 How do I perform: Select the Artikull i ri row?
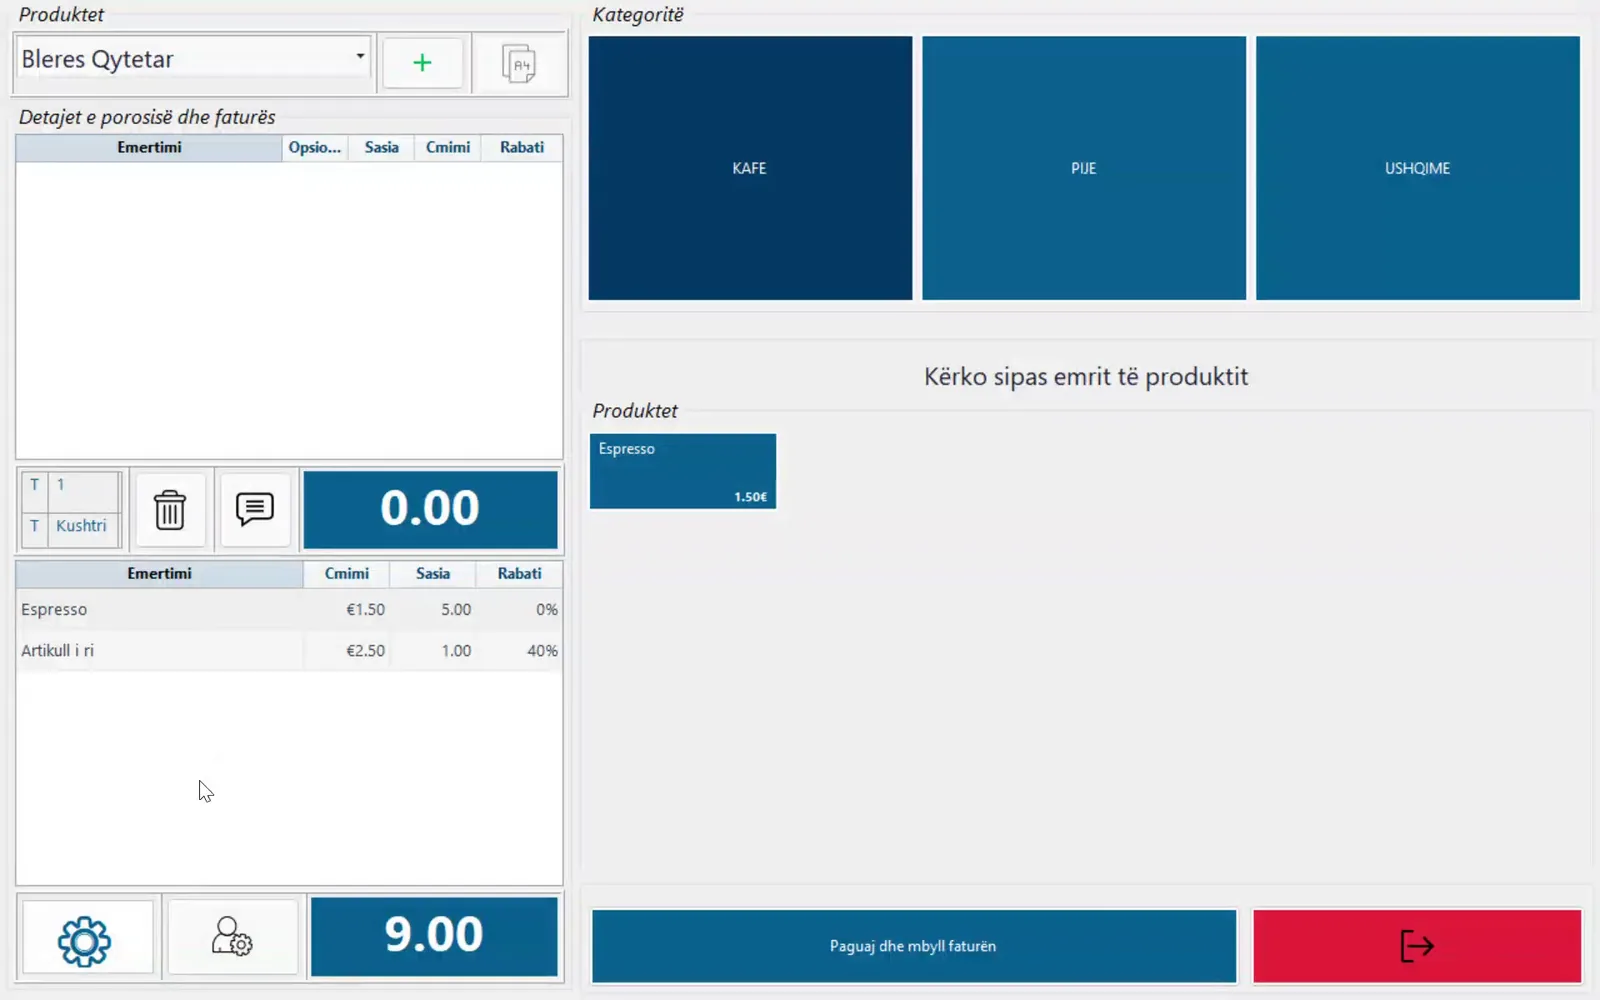tap(289, 650)
